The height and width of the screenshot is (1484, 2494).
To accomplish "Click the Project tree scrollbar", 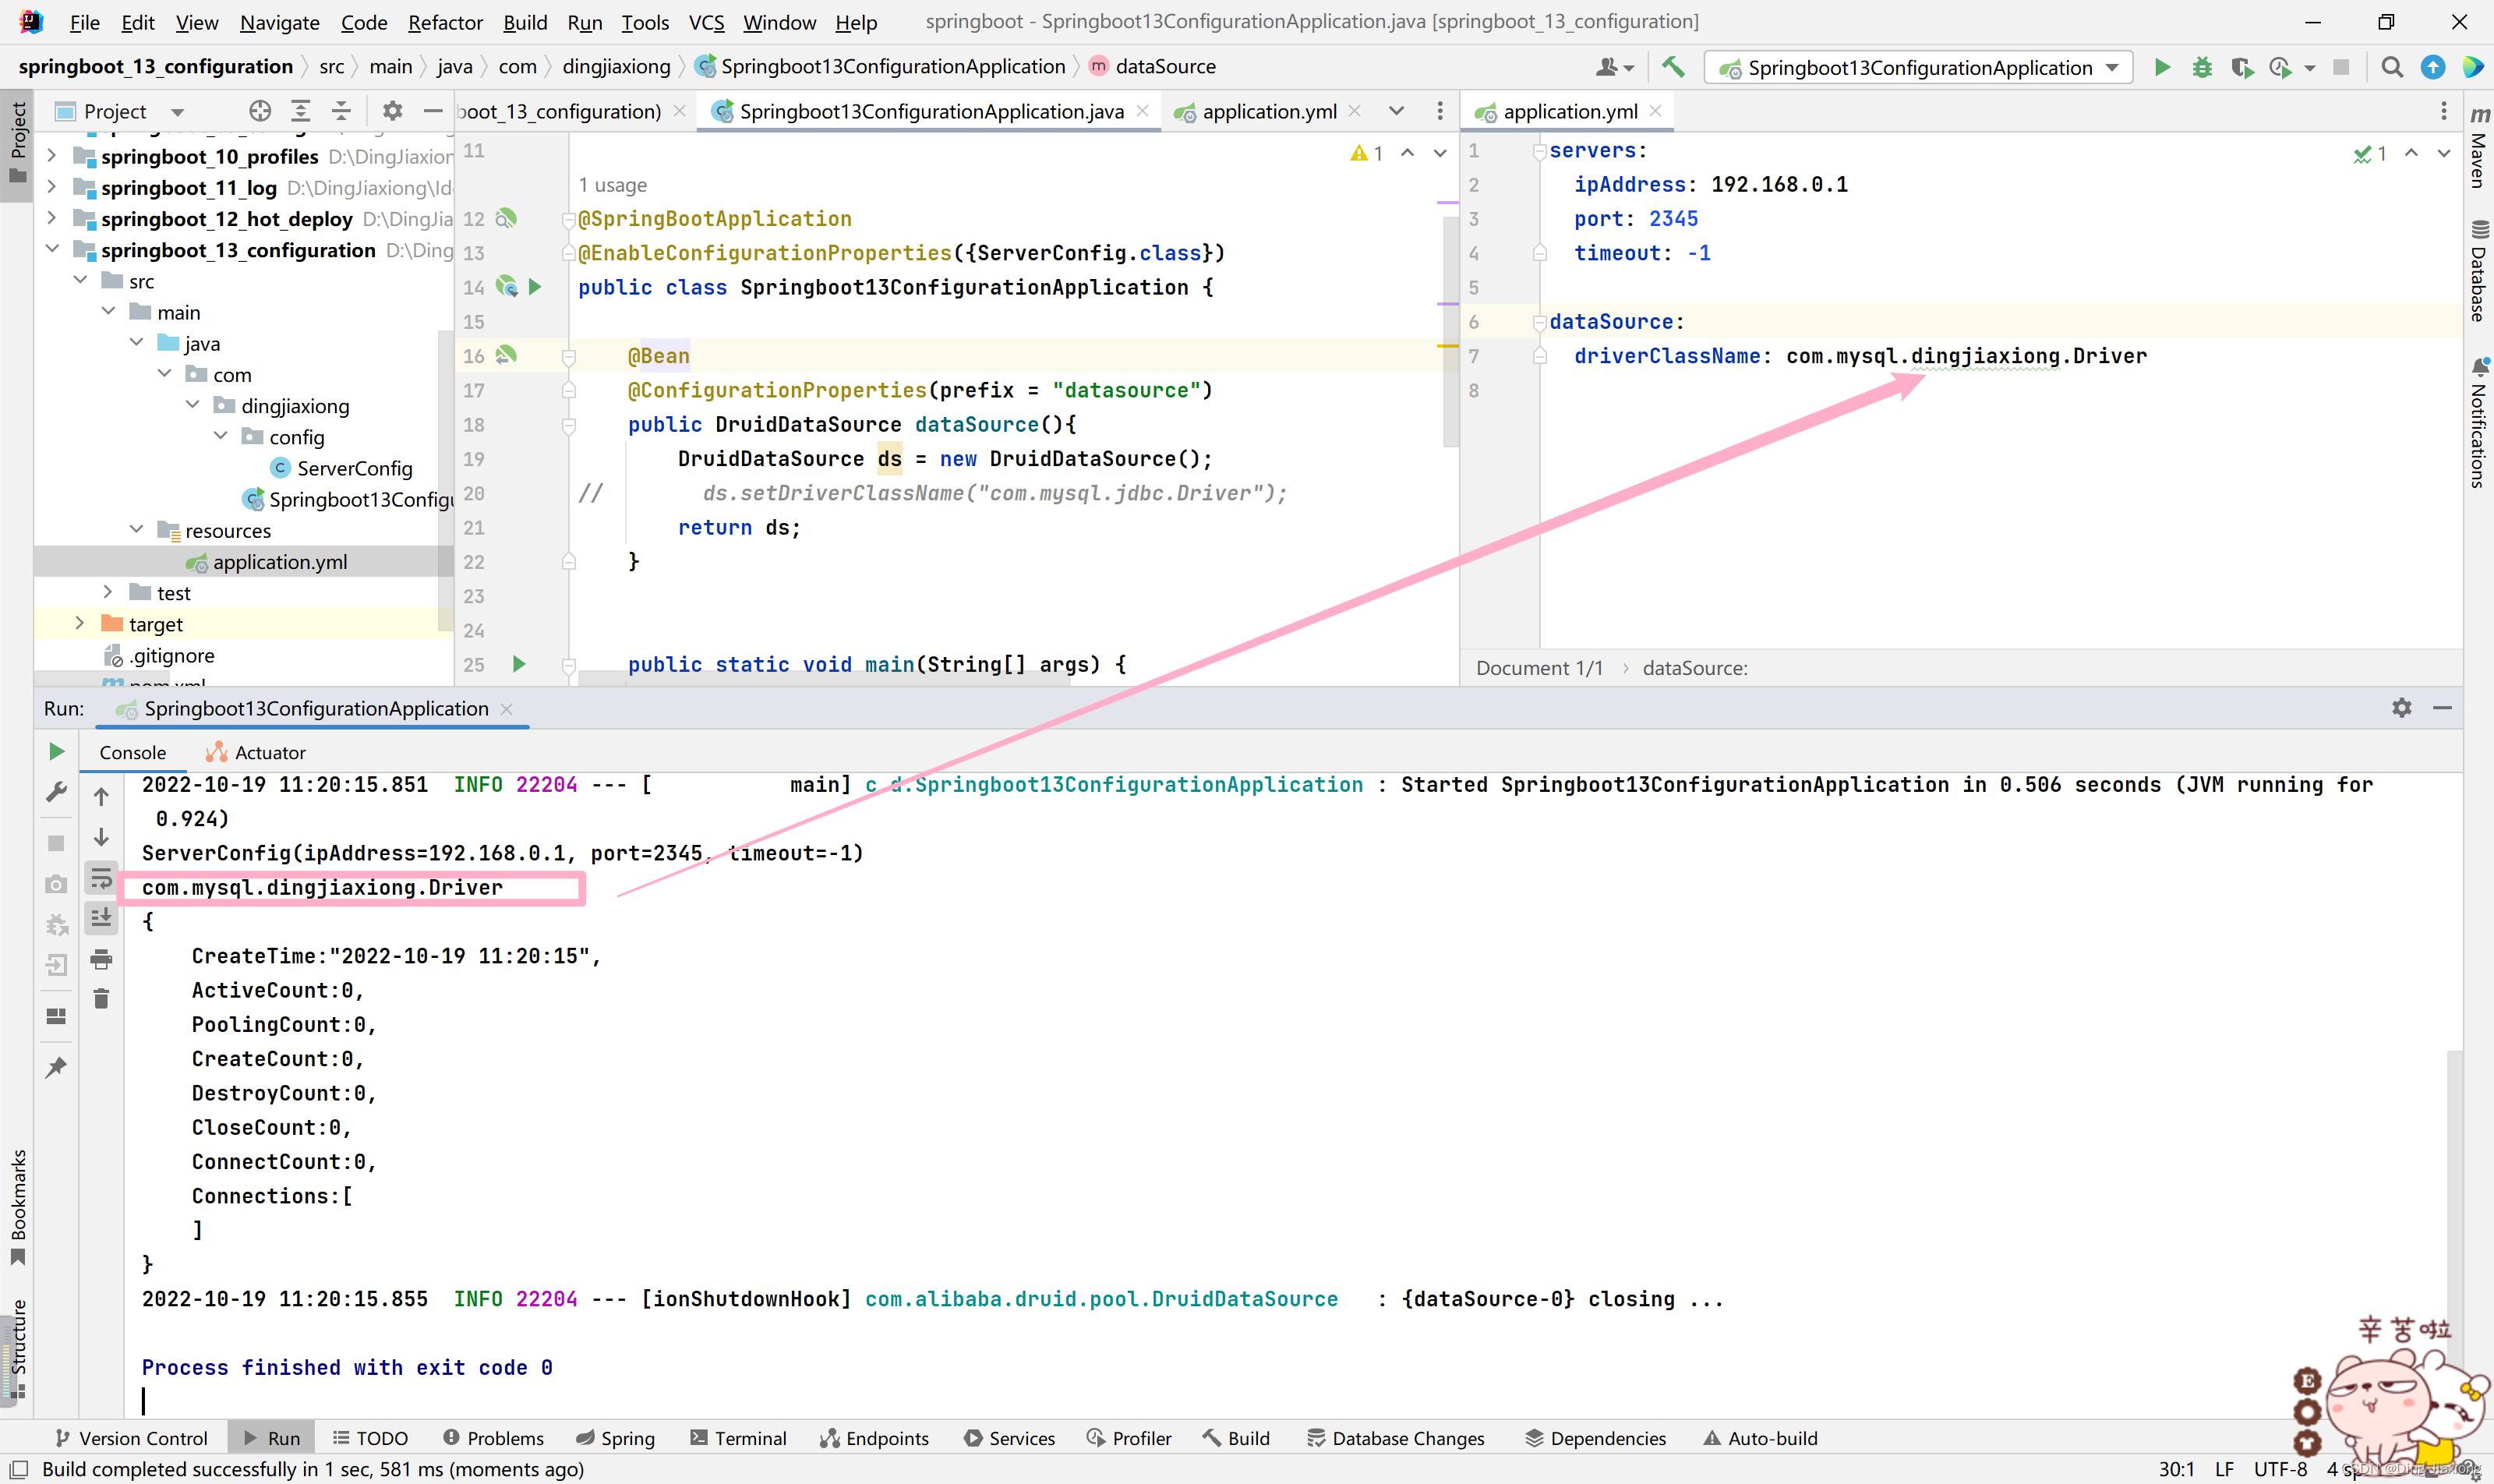I will coord(446,480).
